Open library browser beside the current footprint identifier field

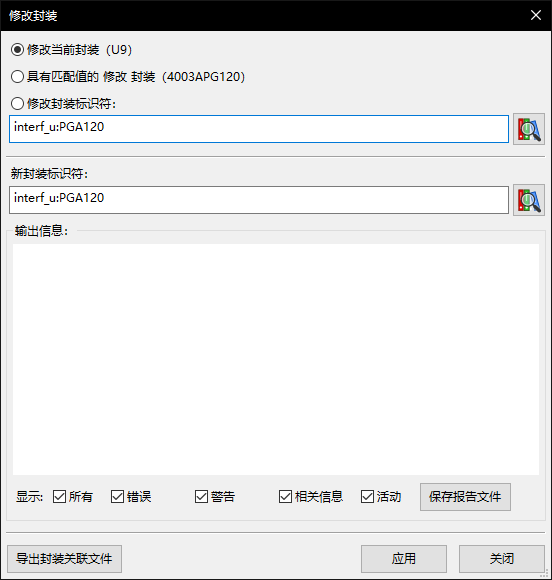click(x=529, y=129)
